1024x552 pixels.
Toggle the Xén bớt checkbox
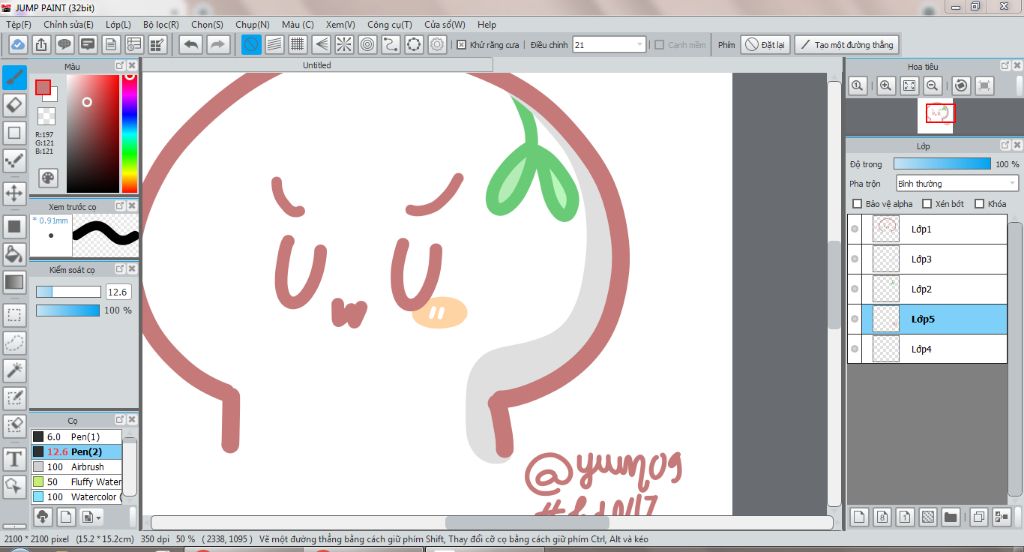(927, 204)
